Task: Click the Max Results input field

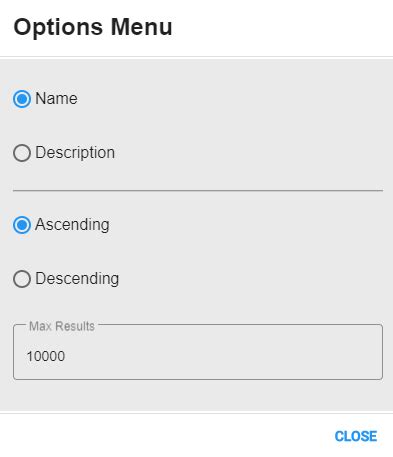Action: tap(198, 352)
